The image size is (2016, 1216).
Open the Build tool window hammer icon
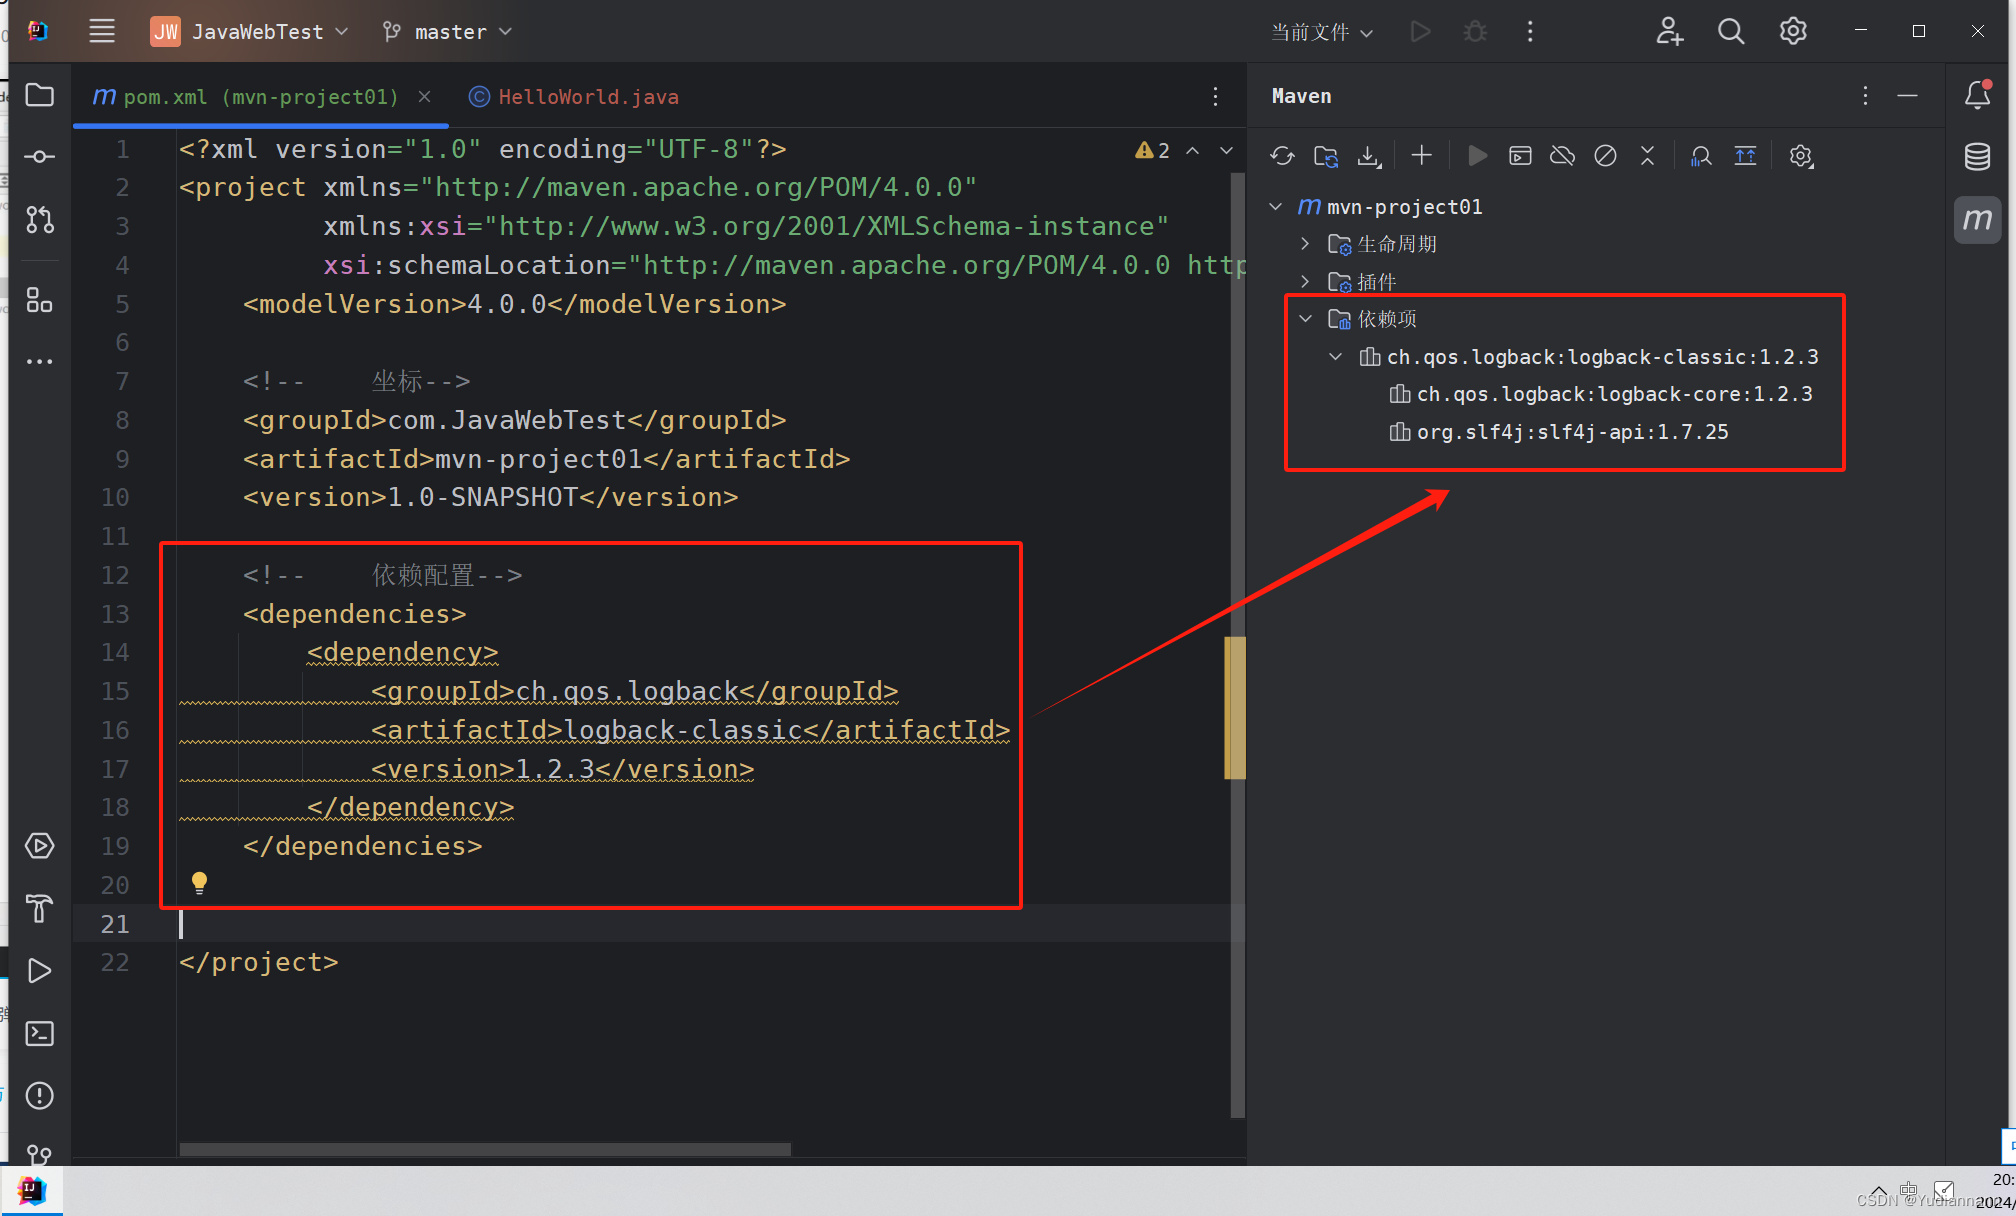[x=40, y=909]
